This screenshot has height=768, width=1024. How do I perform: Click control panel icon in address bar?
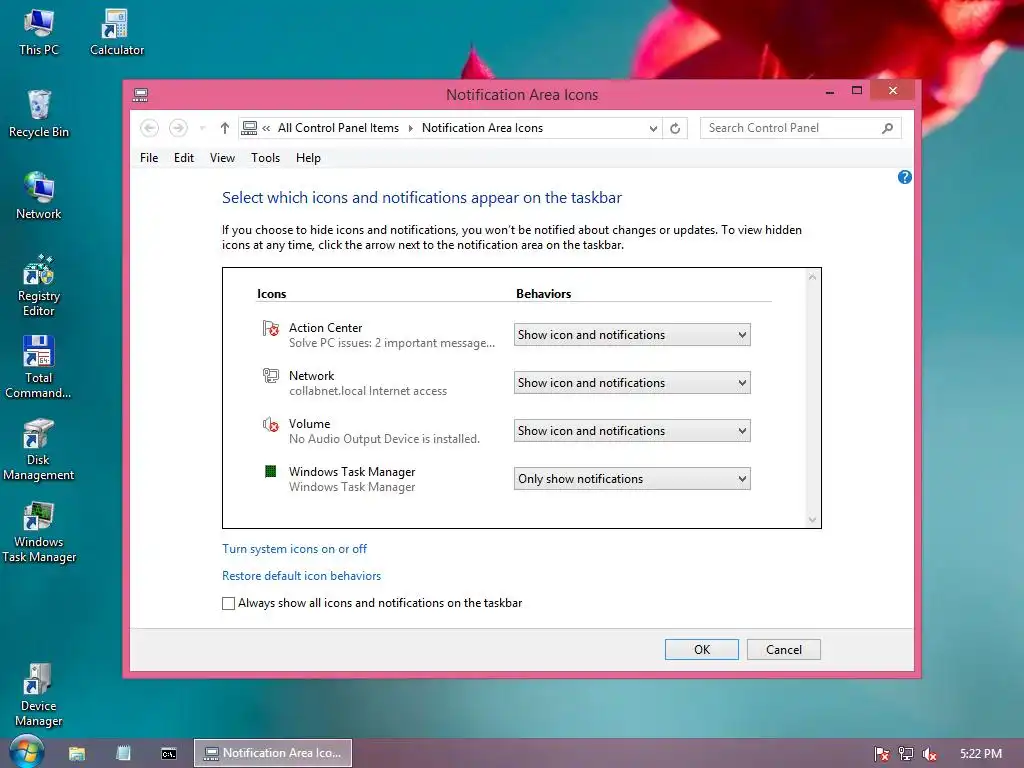click(249, 128)
